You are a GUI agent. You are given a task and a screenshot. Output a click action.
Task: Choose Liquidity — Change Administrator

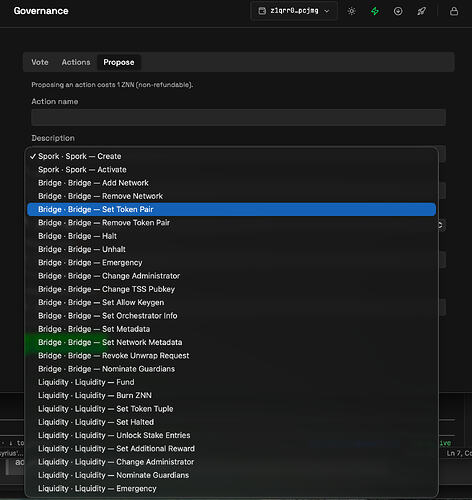[x=231, y=462]
